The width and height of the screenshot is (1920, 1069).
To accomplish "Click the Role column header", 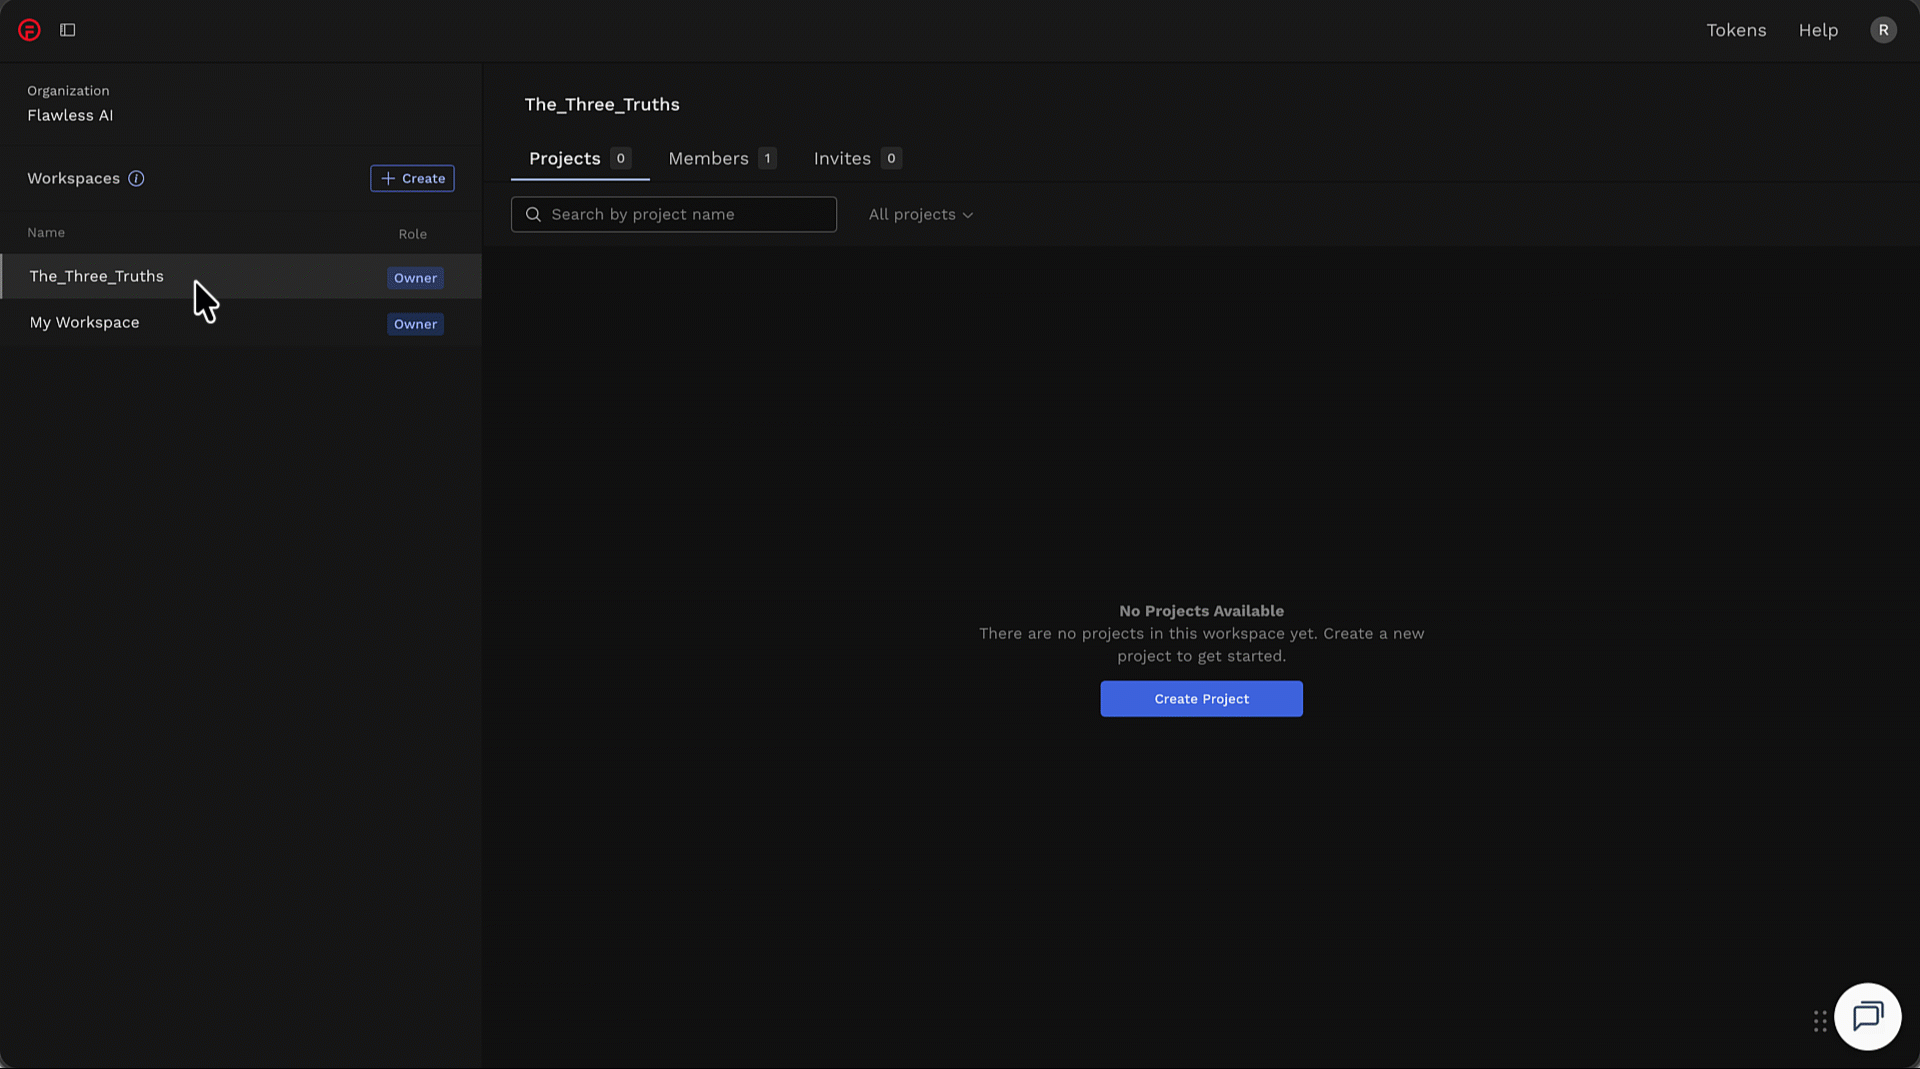I will click(x=412, y=234).
